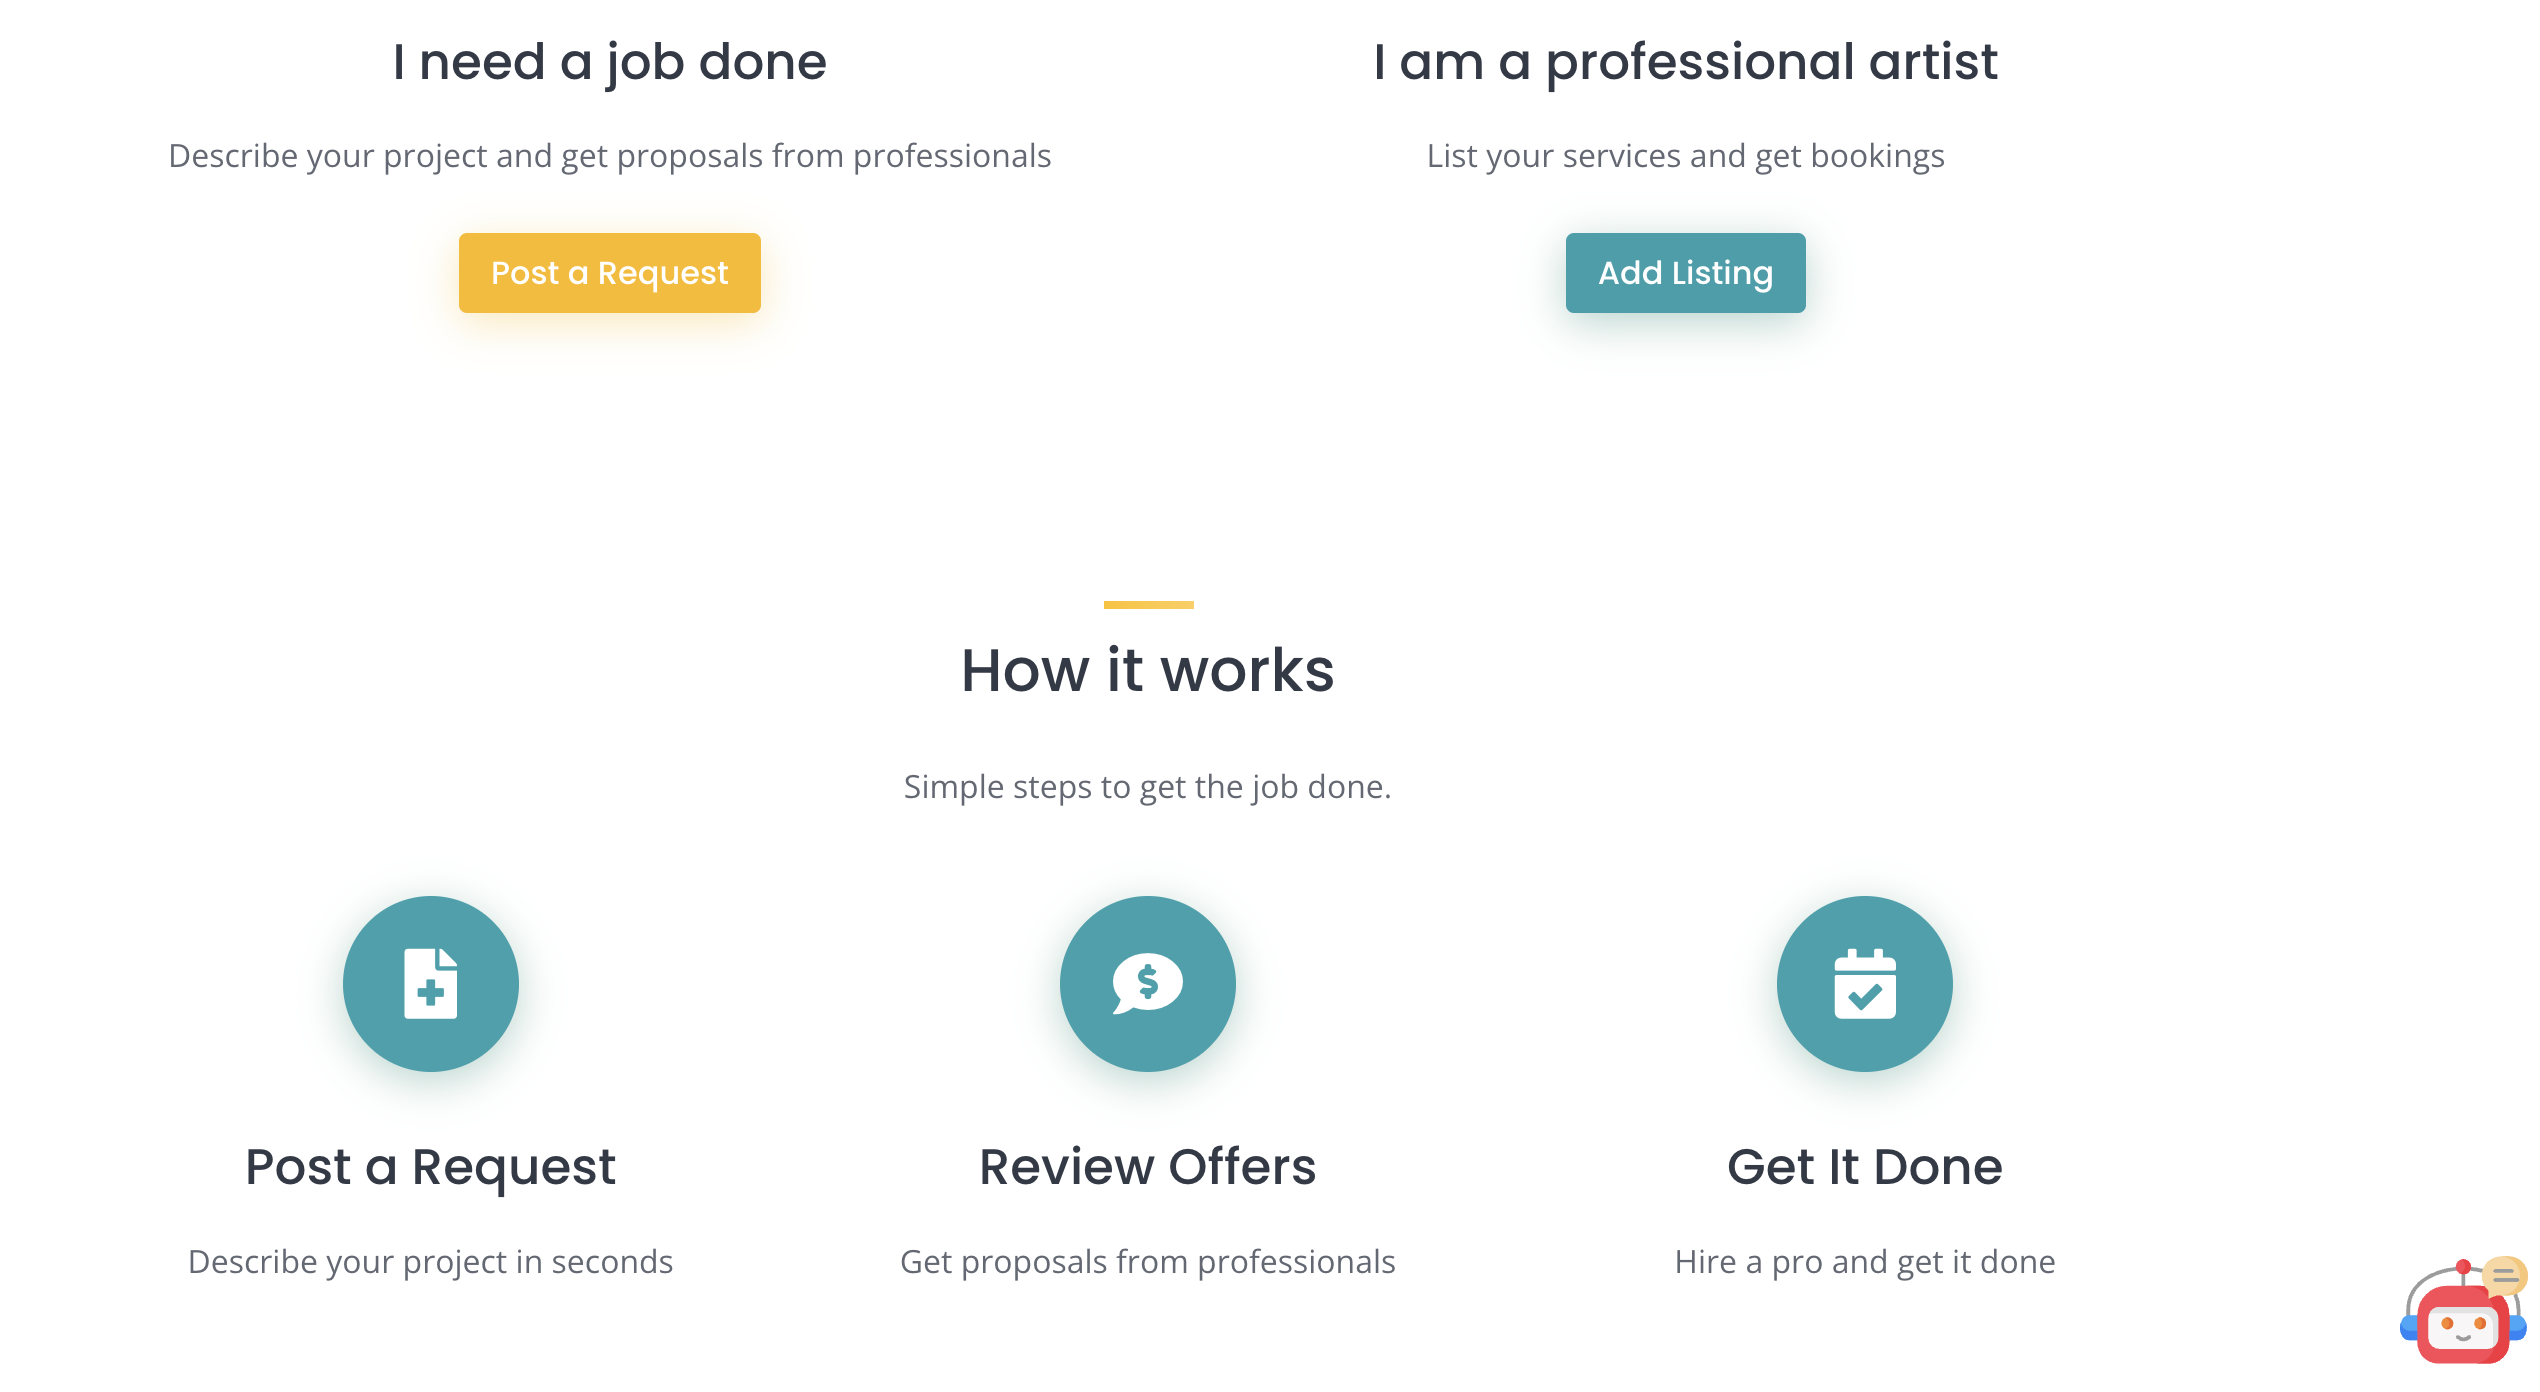2540x1392 pixels.
Task: Click the teal Add Listing button
Action: [x=1685, y=273]
